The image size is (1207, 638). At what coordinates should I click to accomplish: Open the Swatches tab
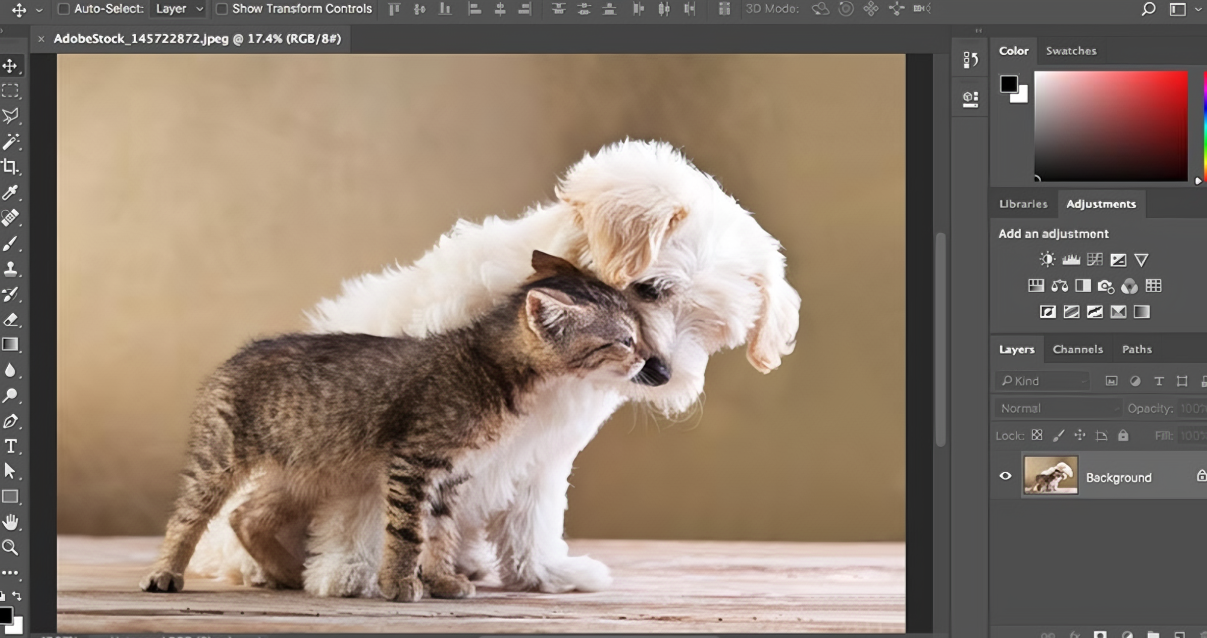coord(1071,50)
